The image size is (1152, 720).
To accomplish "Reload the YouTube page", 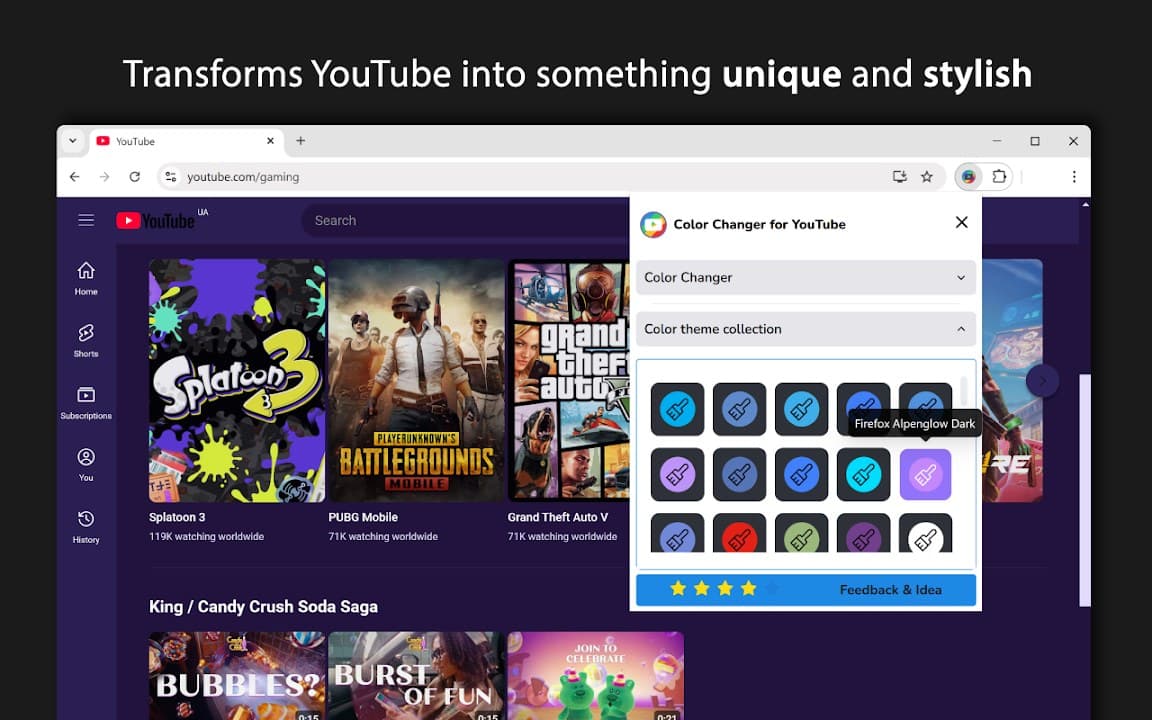I will (134, 176).
